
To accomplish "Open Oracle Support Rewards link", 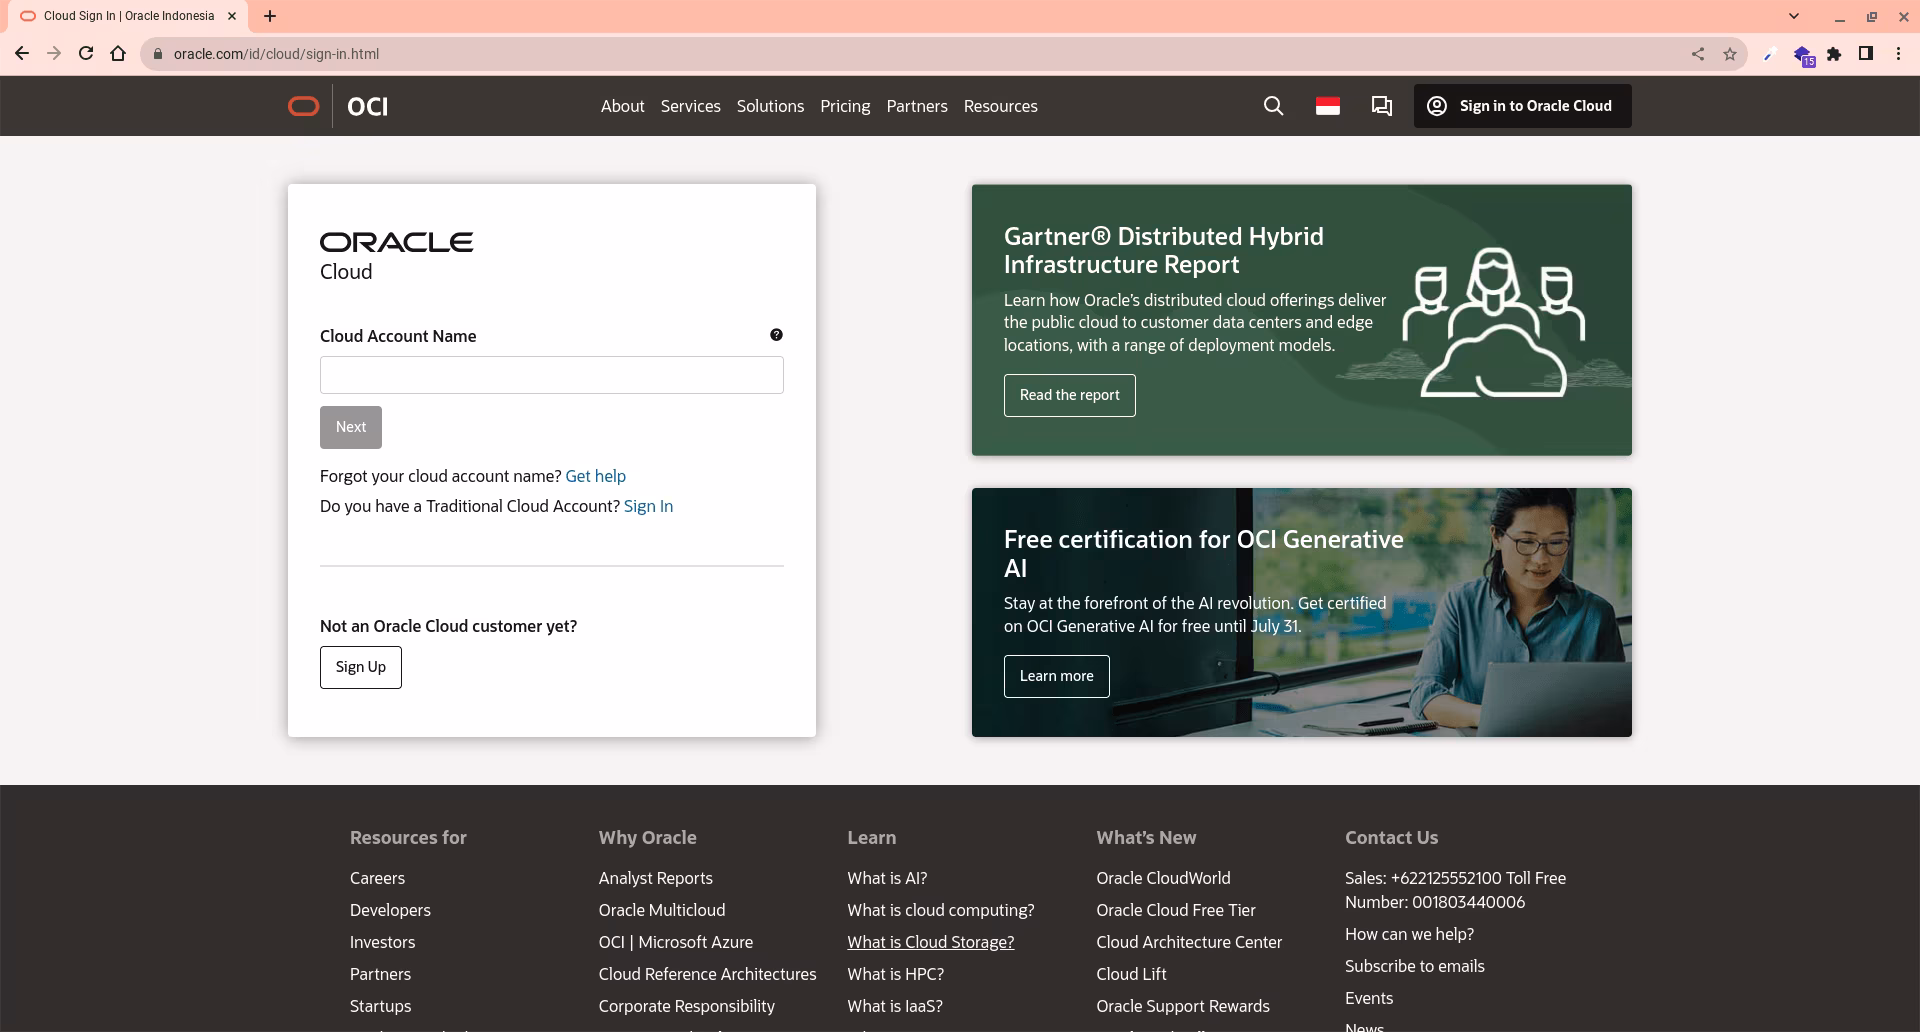I will pos(1182,1006).
